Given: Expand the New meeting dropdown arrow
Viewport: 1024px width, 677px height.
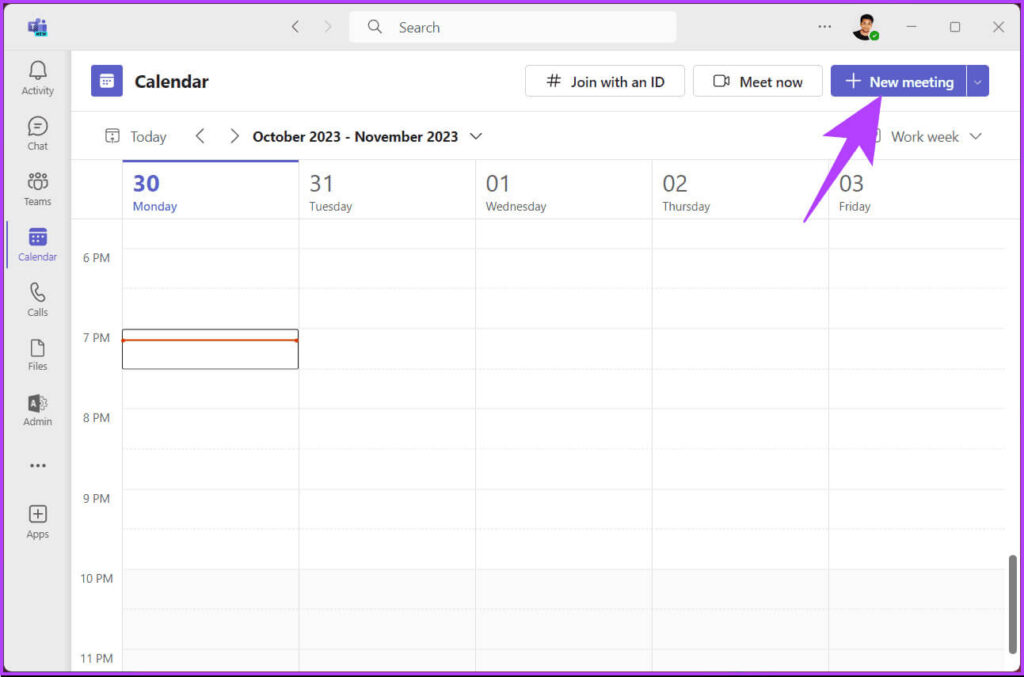Looking at the screenshot, I should point(978,81).
